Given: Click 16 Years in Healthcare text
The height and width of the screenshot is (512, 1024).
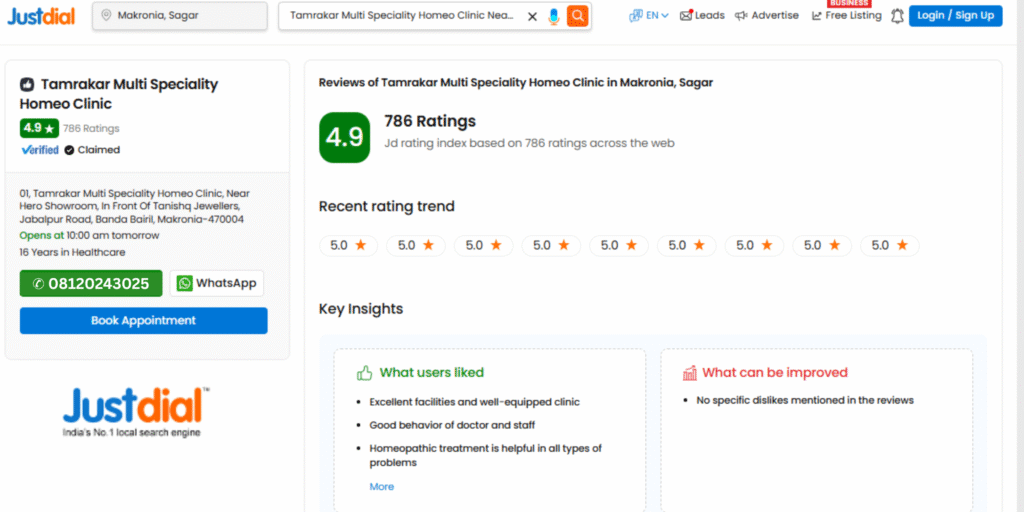Looking at the screenshot, I should click(x=72, y=252).
